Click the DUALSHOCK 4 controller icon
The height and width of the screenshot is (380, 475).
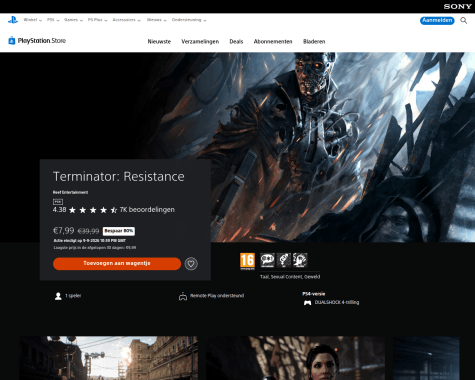pyautogui.click(x=307, y=303)
